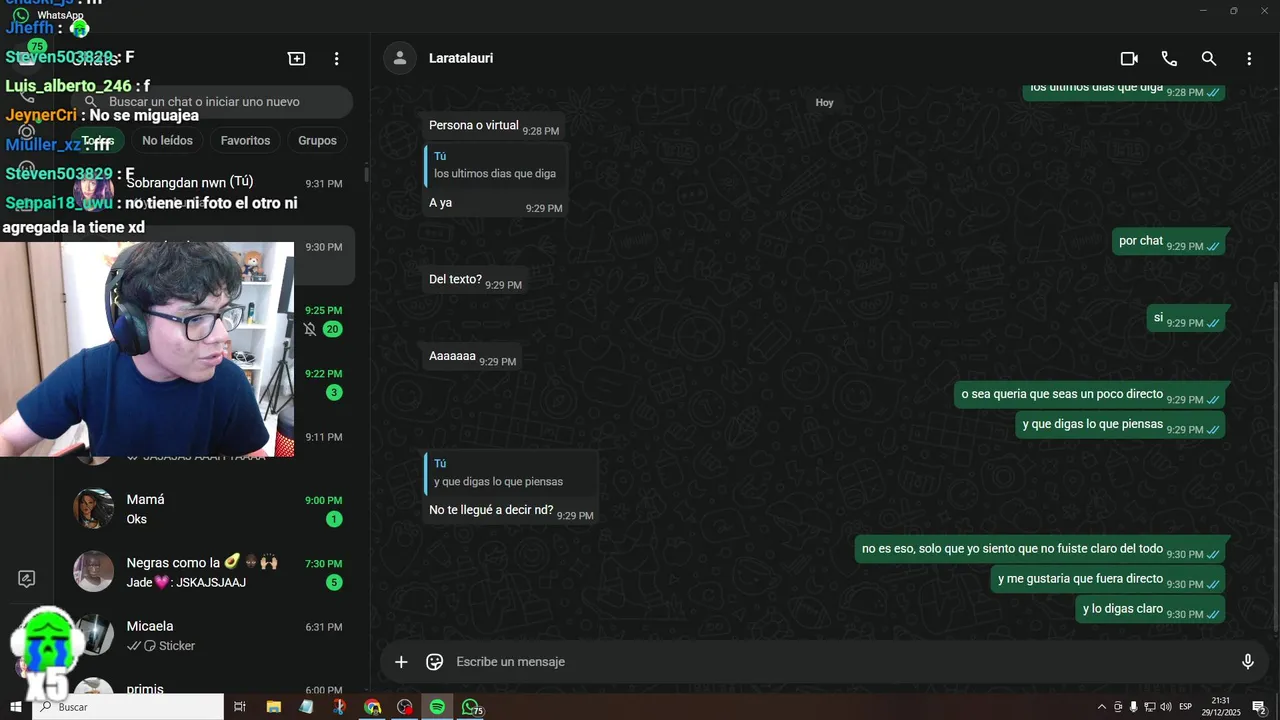Select the 'Persona o virtual' message

point(493,126)
